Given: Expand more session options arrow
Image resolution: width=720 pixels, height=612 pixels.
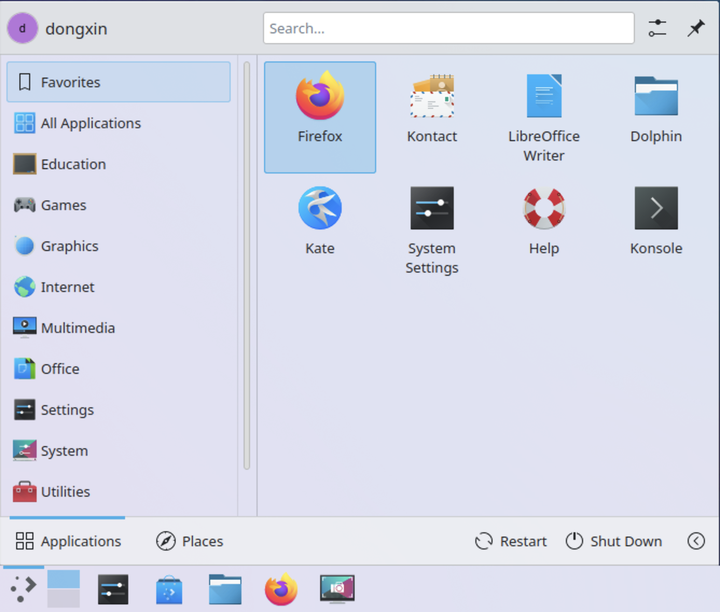Looking at the screenshot, I should pyautogui.click(x=696, y=541).
